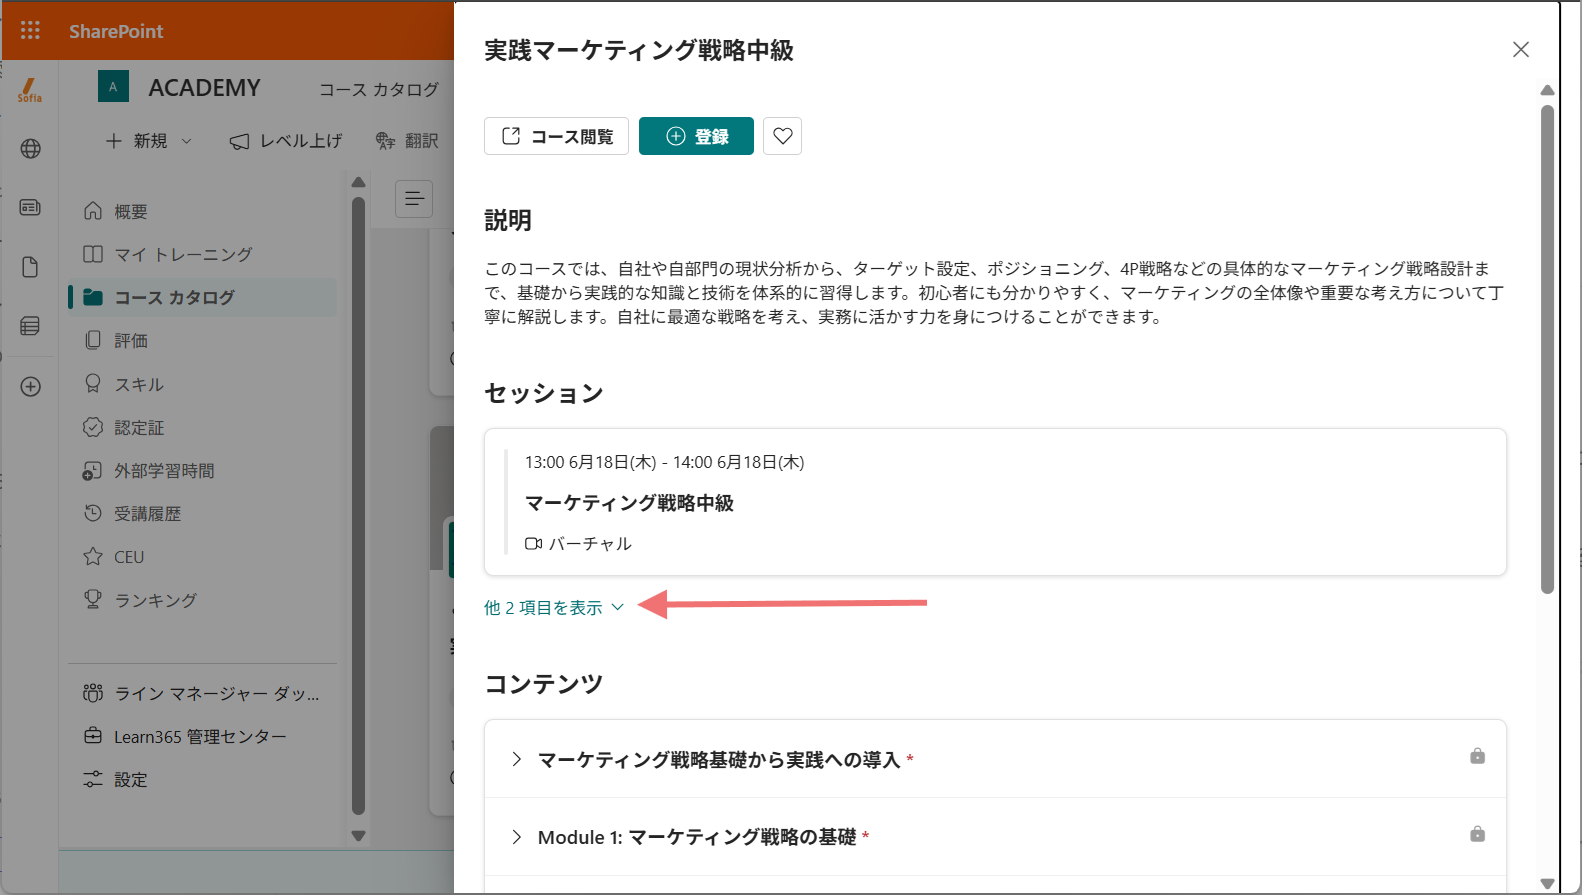Click the navigation scrollbar down arrow

[x=358, y=835]
